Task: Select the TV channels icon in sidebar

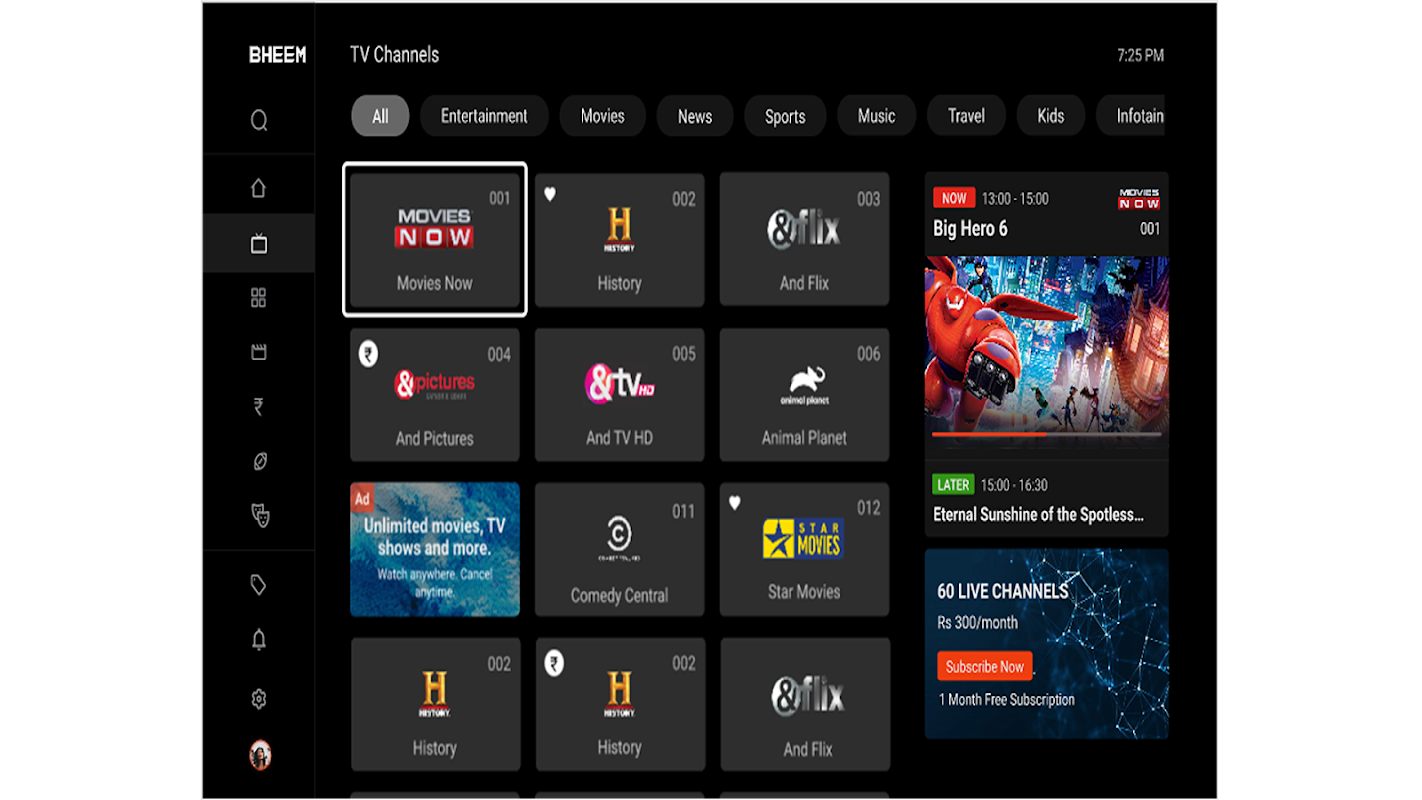Action: point(259,243)
